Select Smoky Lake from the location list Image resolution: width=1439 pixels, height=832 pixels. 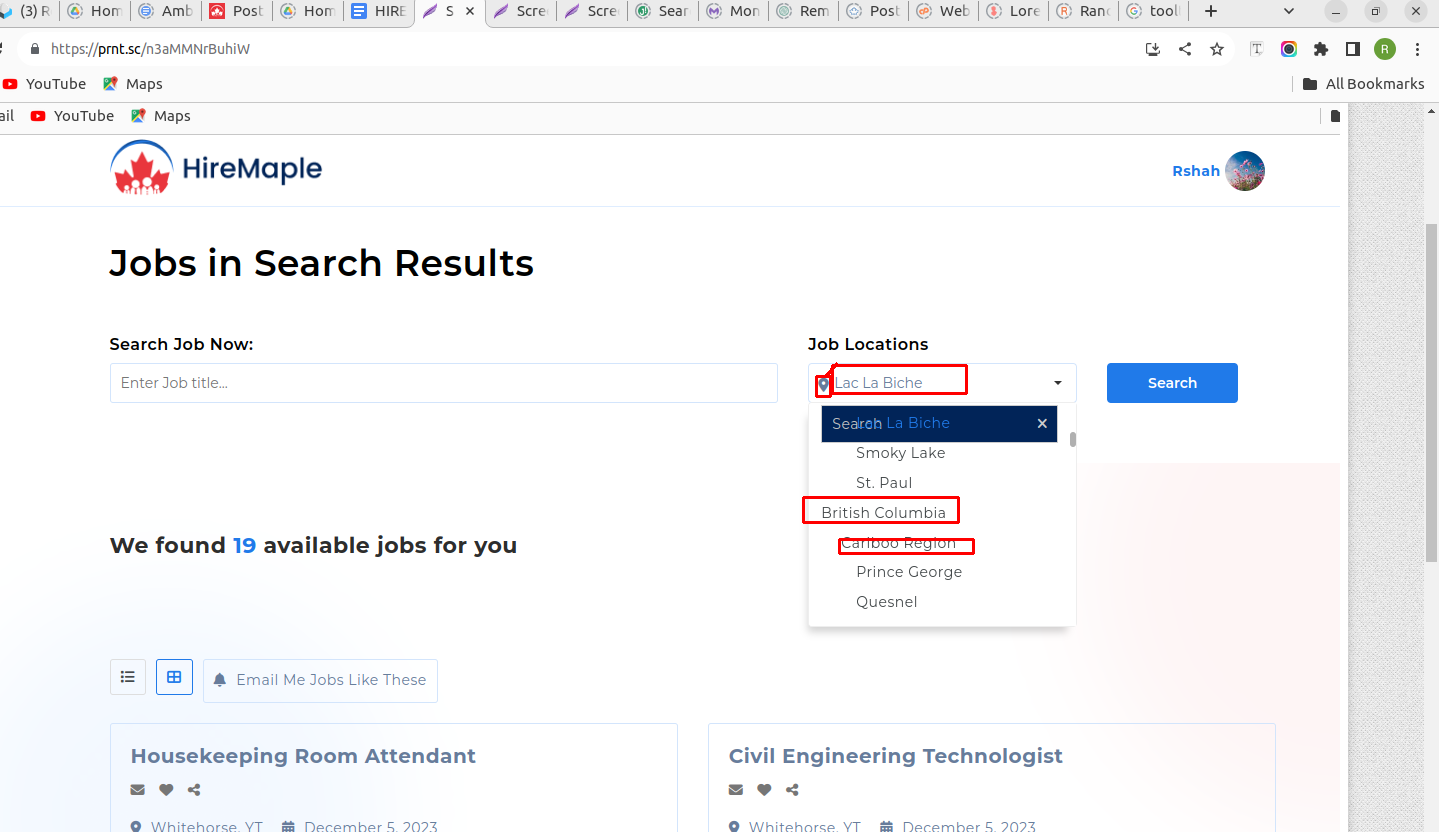click(x=900, y=453)
